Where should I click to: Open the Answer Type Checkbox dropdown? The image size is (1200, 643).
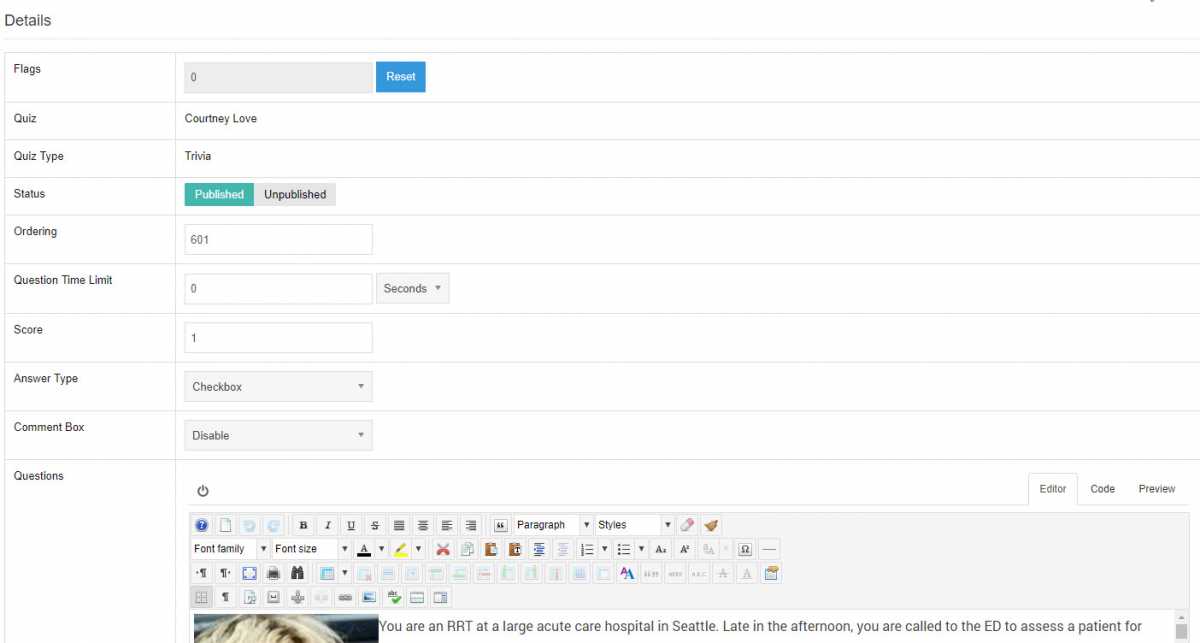pyautogui.click(x=278, y=387)
